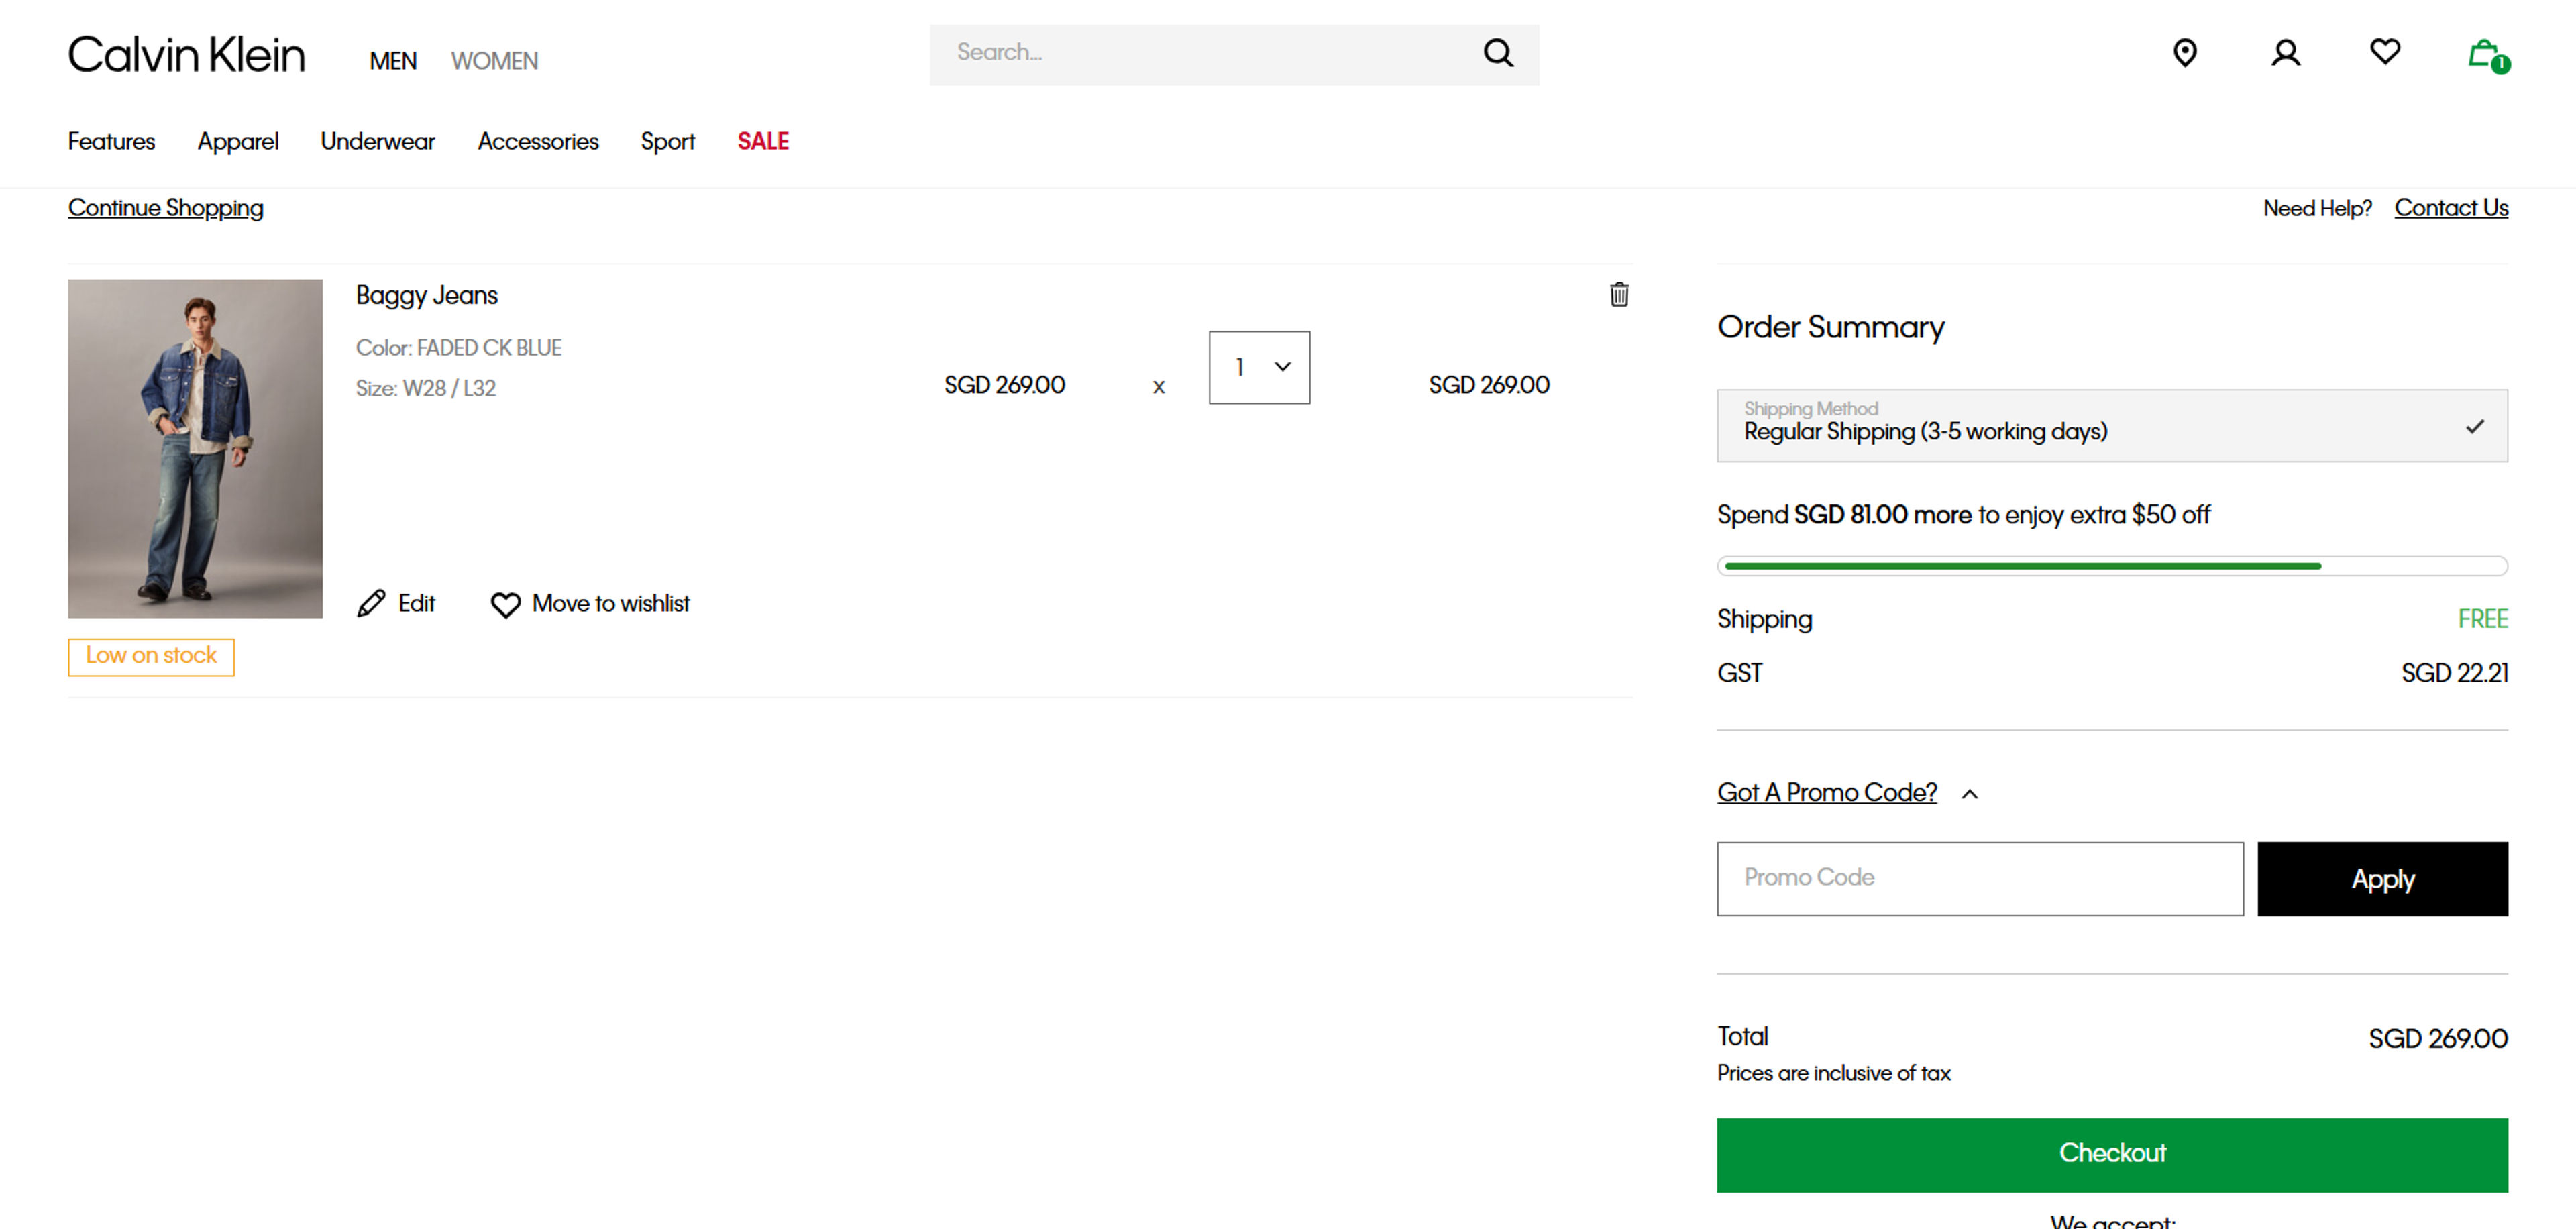Open the store locator pin icon
2576x1229 pixels.
coord(2184,53)
